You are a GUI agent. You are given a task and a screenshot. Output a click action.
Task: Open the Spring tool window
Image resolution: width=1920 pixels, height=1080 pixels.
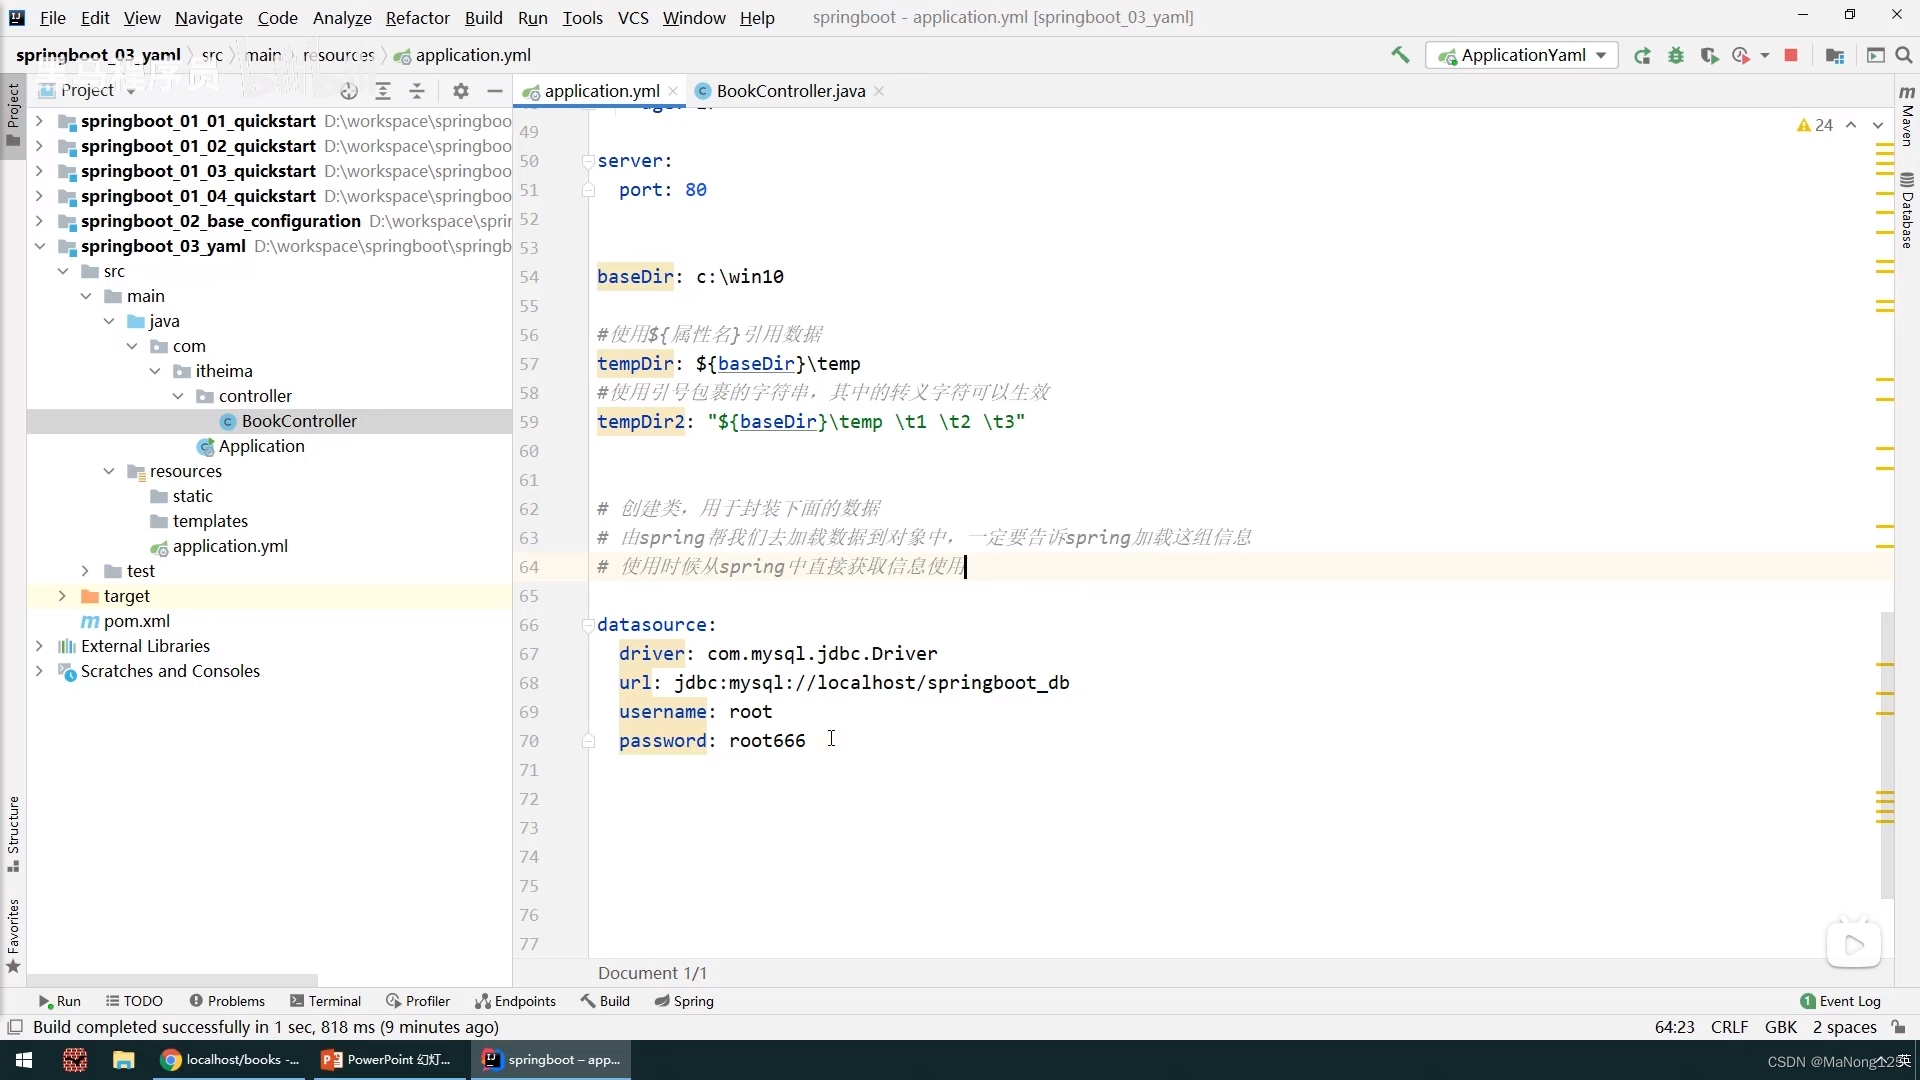684,1001
